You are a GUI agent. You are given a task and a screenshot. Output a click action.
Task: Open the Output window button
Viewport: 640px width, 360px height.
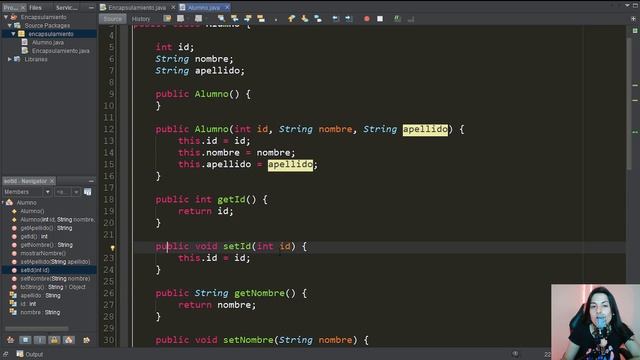point(30,354)
